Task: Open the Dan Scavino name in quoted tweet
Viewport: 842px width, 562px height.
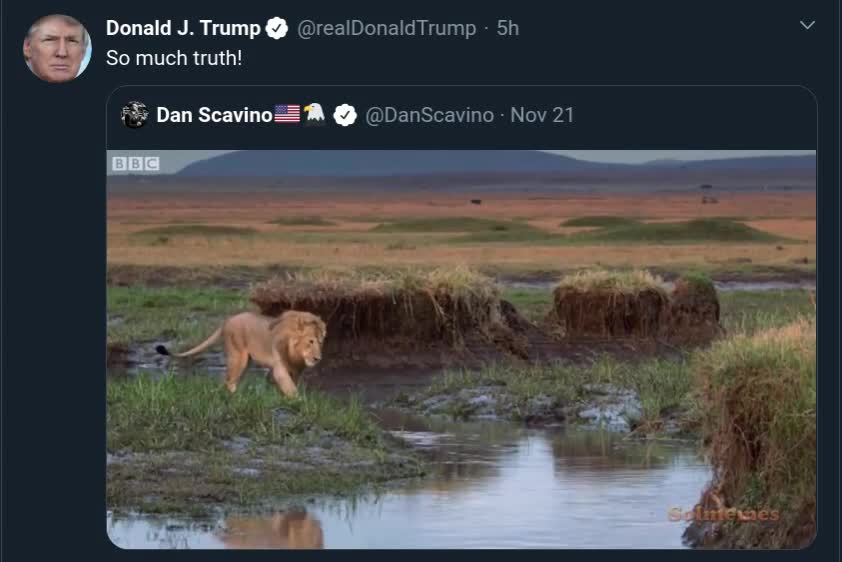Action: [x=214, y=115]
